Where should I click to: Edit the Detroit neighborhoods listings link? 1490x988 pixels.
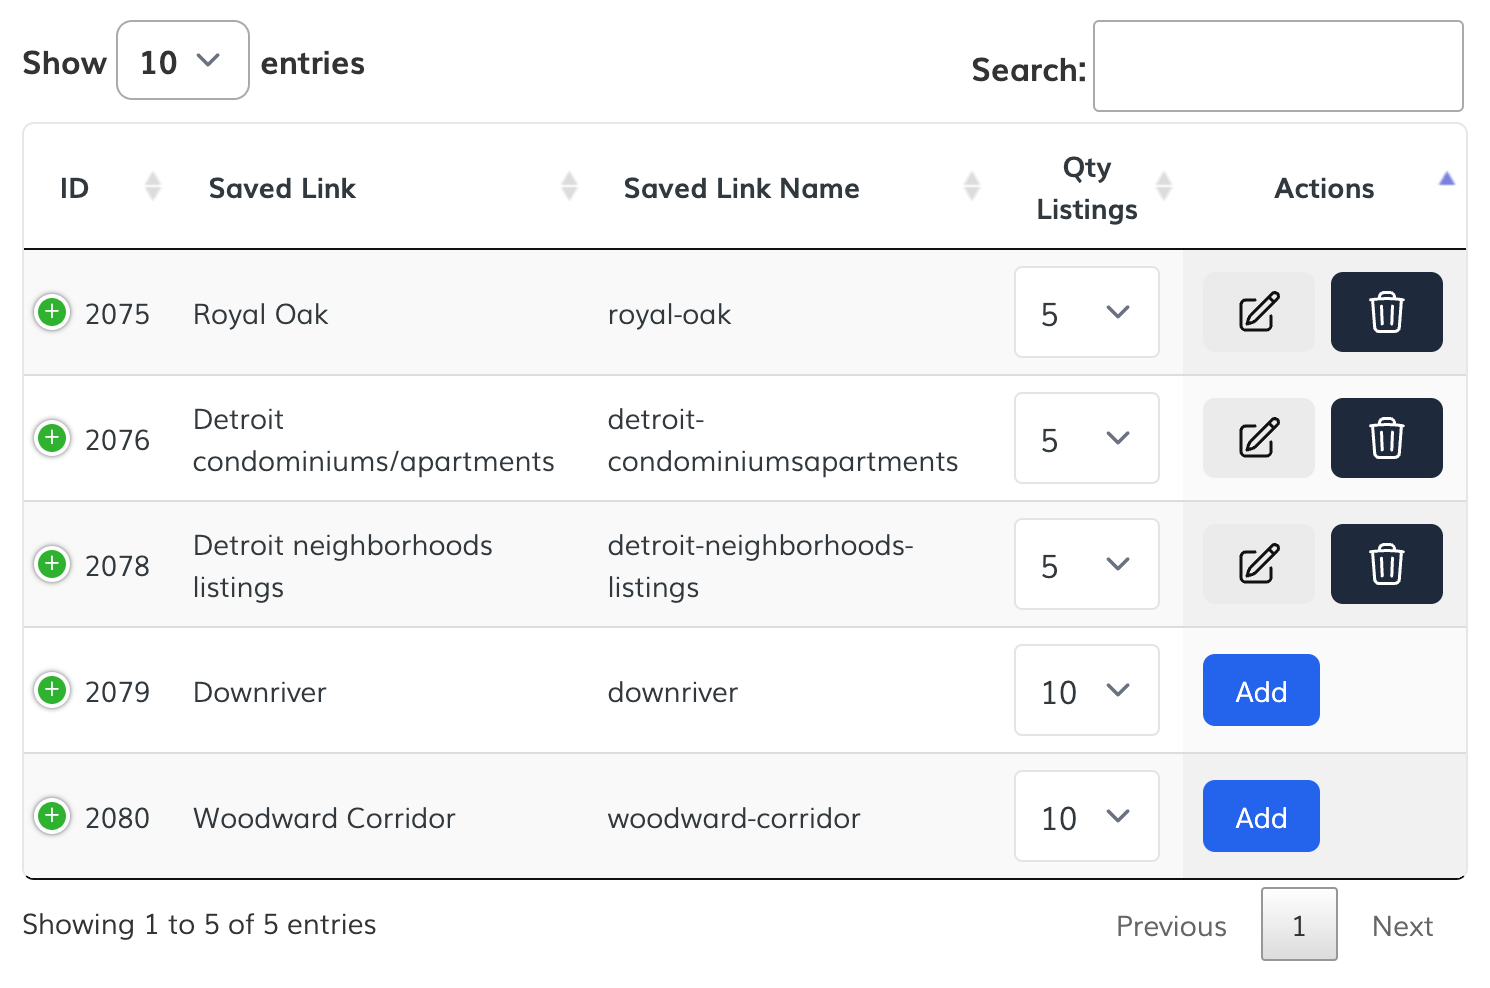1258,564
